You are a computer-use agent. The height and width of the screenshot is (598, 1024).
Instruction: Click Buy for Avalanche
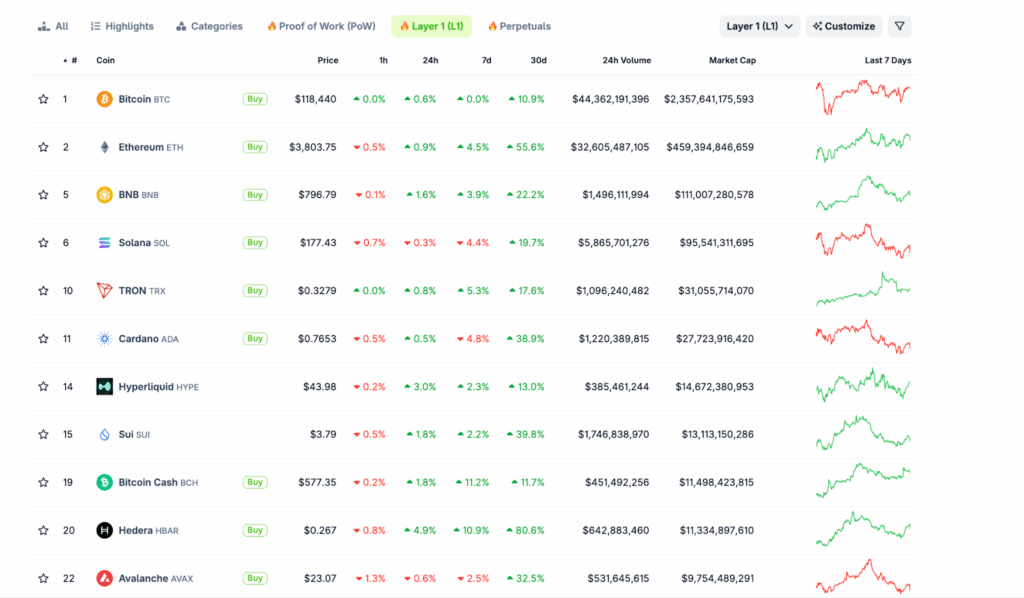tap(255, 578)
